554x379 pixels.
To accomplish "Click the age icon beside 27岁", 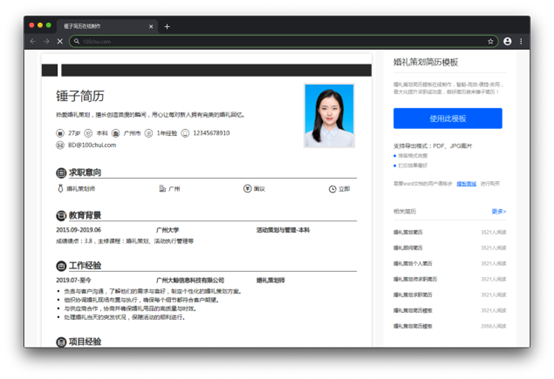I will tap(60, 133).
